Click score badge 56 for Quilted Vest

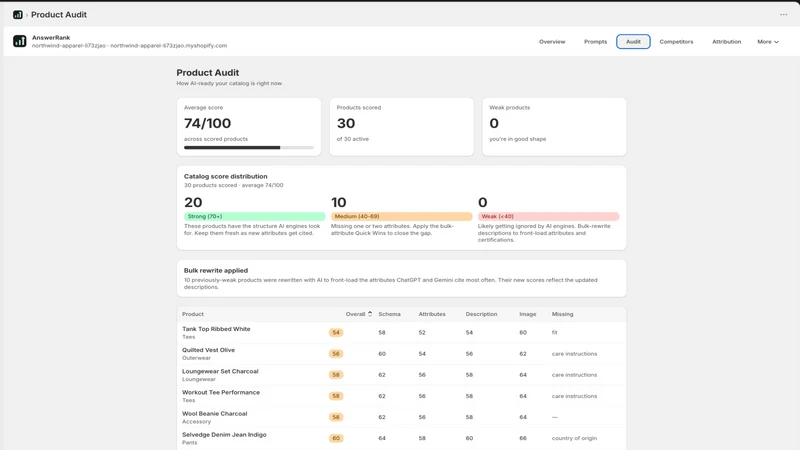coord(336,354)
